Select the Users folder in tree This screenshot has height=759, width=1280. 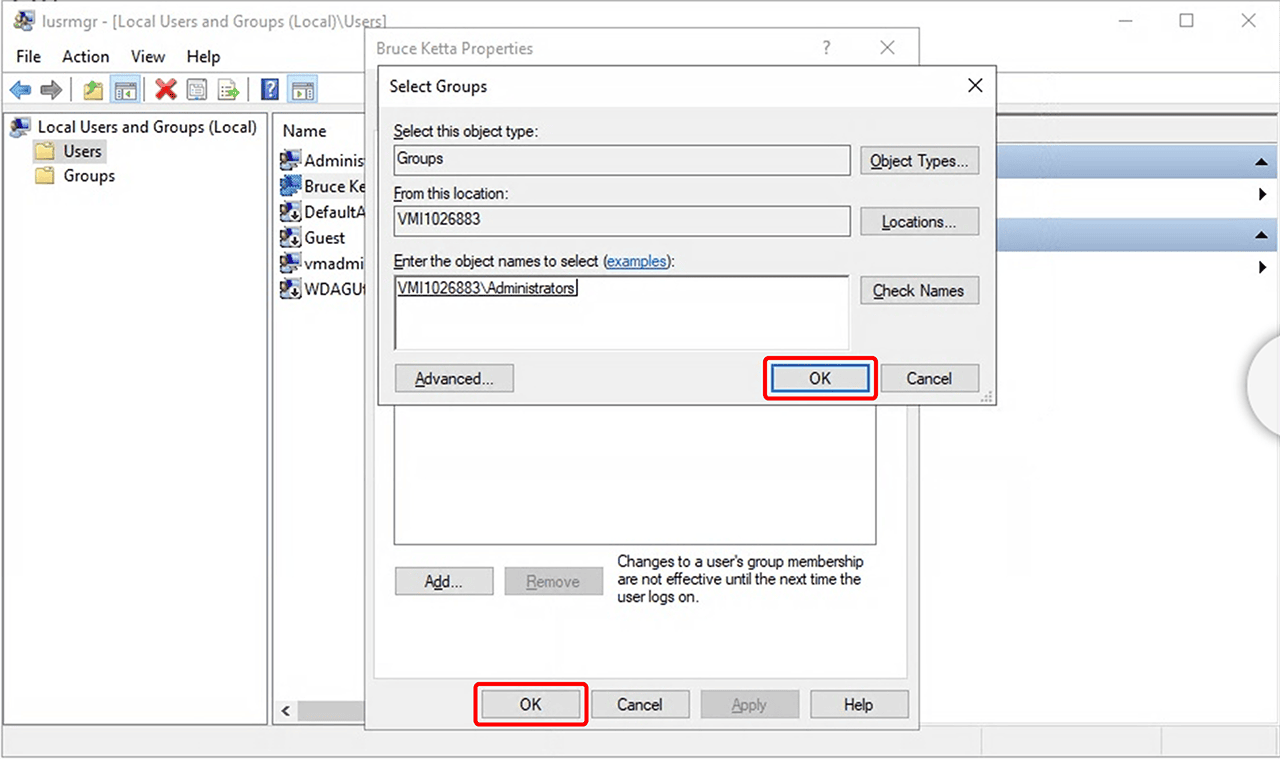click(x=82, y=151)
